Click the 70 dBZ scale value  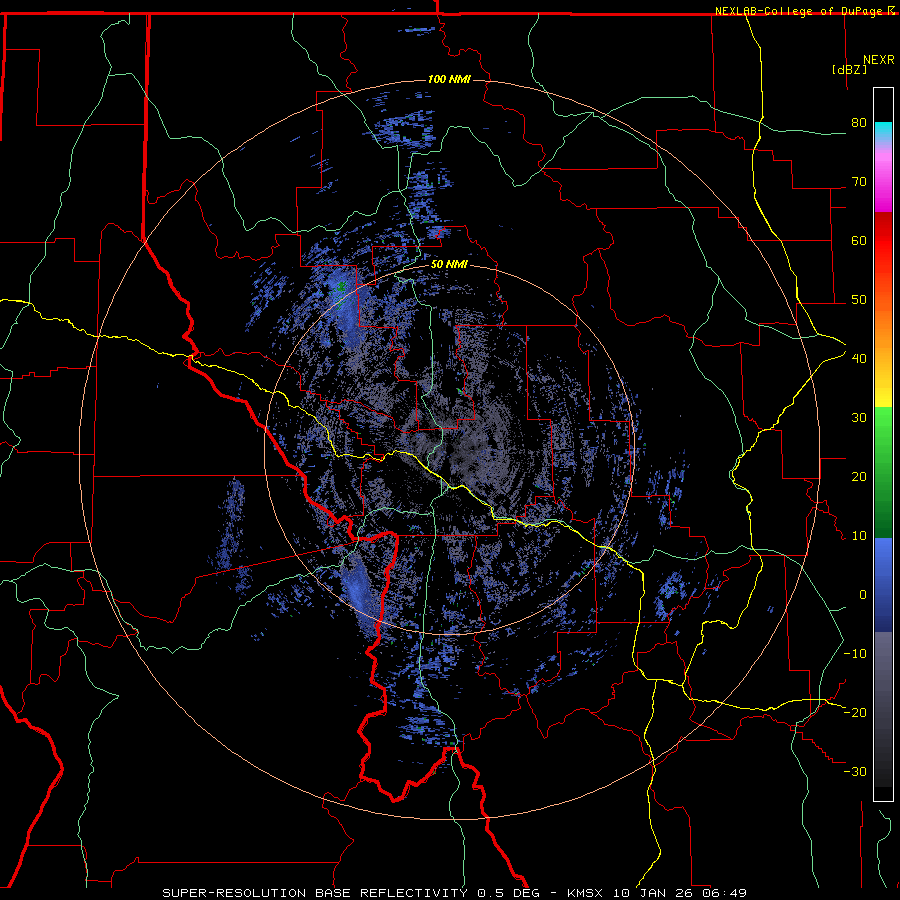[859, 182]
